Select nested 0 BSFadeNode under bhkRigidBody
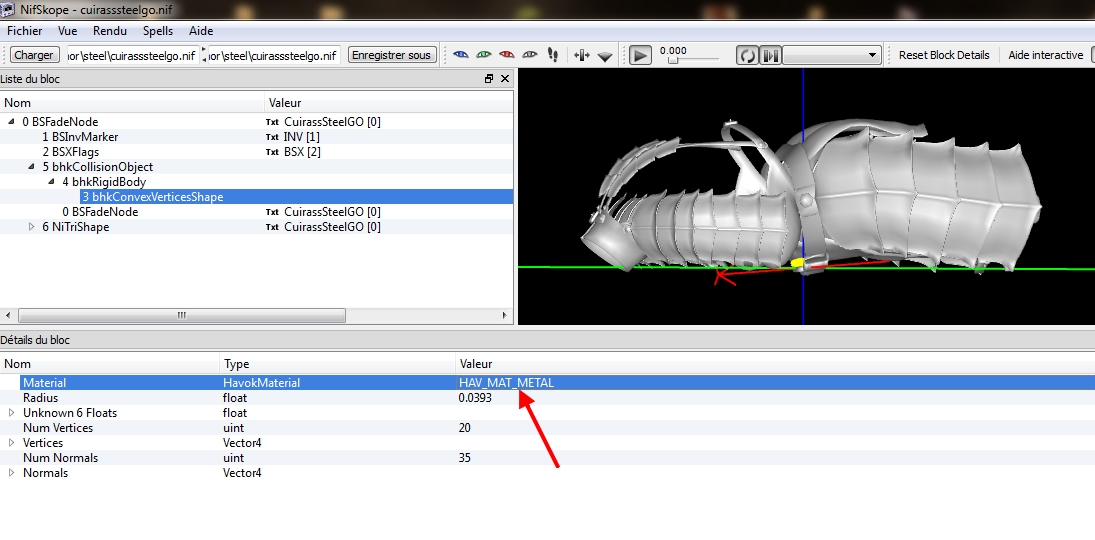 [x=100, y=212]
